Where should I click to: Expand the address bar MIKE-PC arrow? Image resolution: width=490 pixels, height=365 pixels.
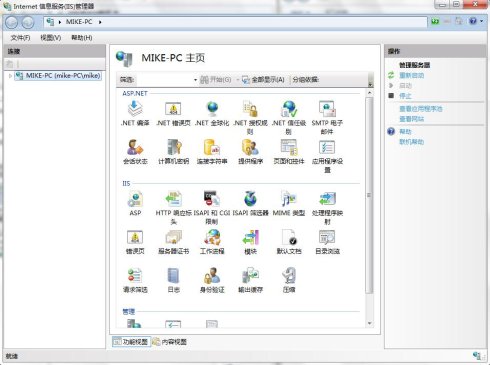point(100,22)
